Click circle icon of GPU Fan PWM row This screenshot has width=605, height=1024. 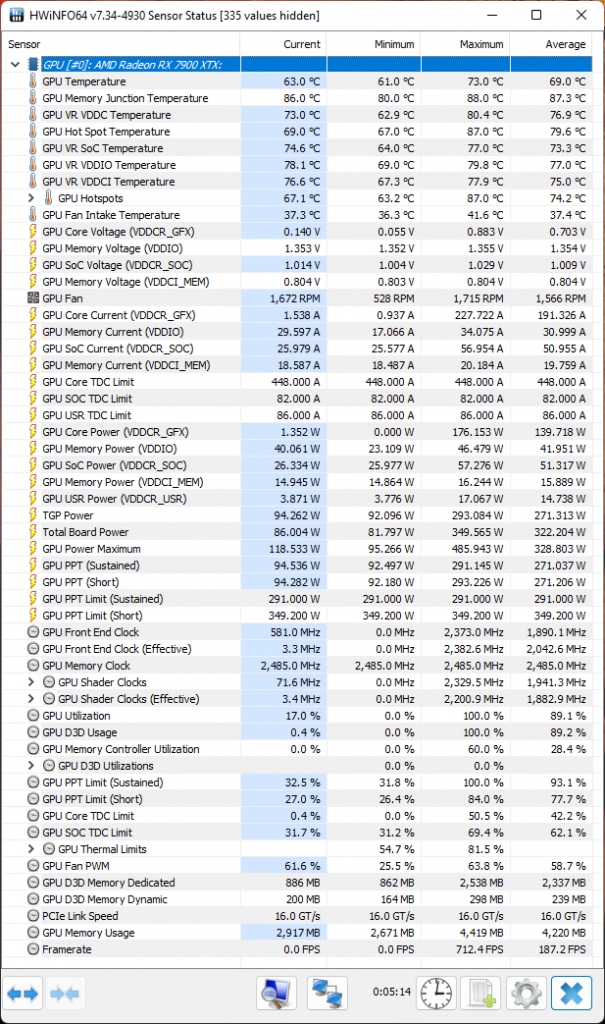[x=33, y=865]
